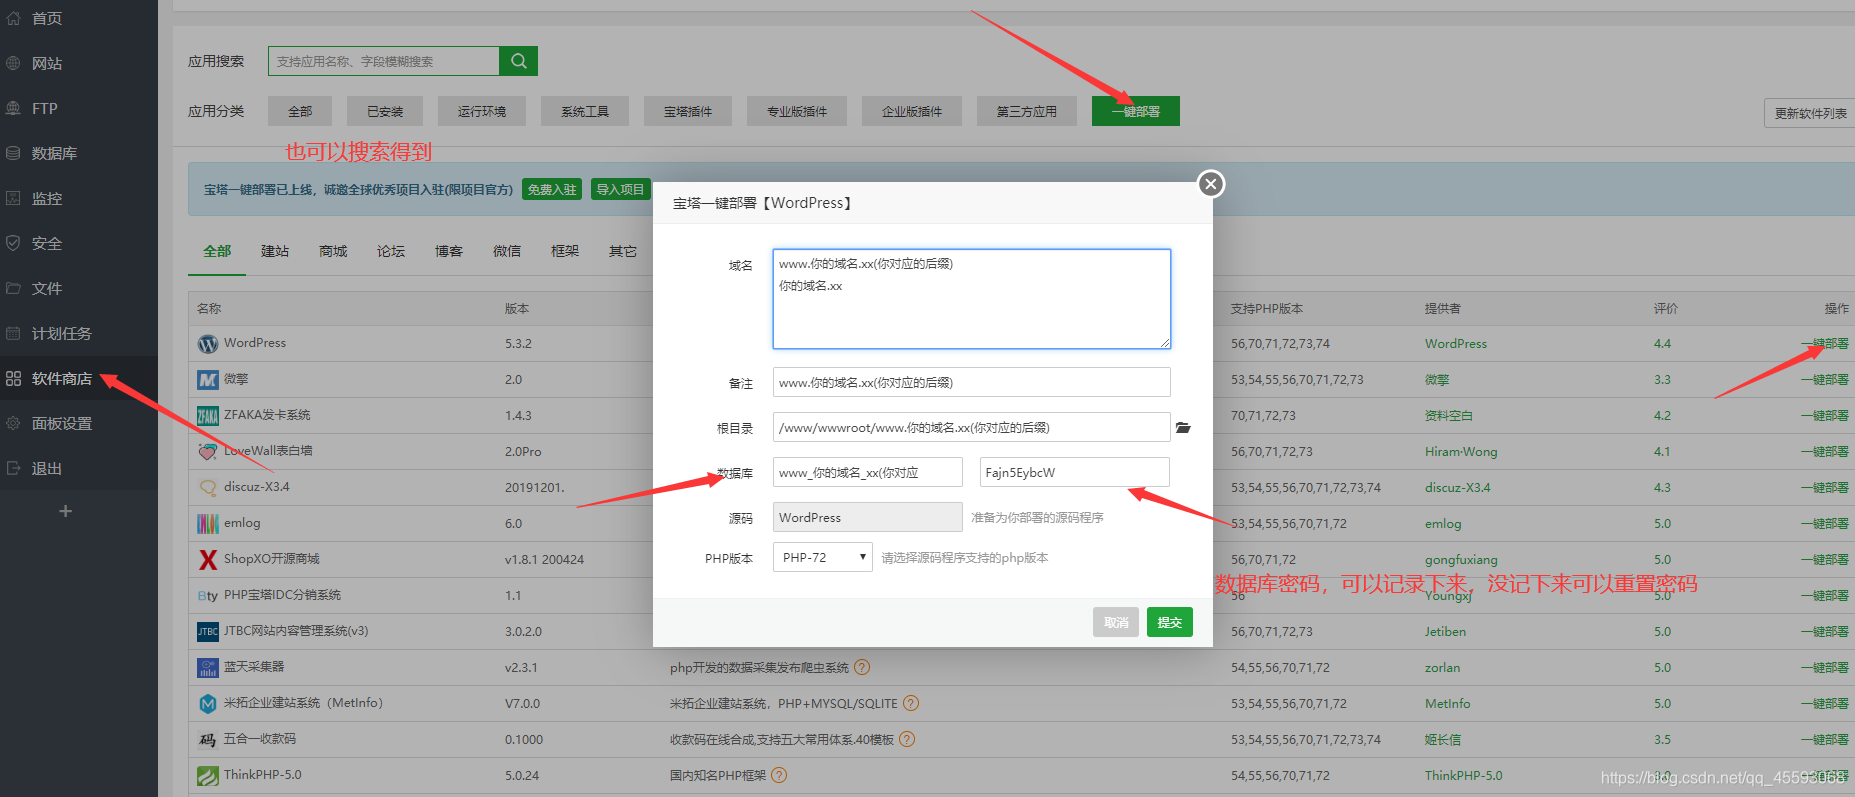This screenshot has width=1855, height=797.
Task: Click the ShopXO red X icon
Action: [x=208, y=560]
